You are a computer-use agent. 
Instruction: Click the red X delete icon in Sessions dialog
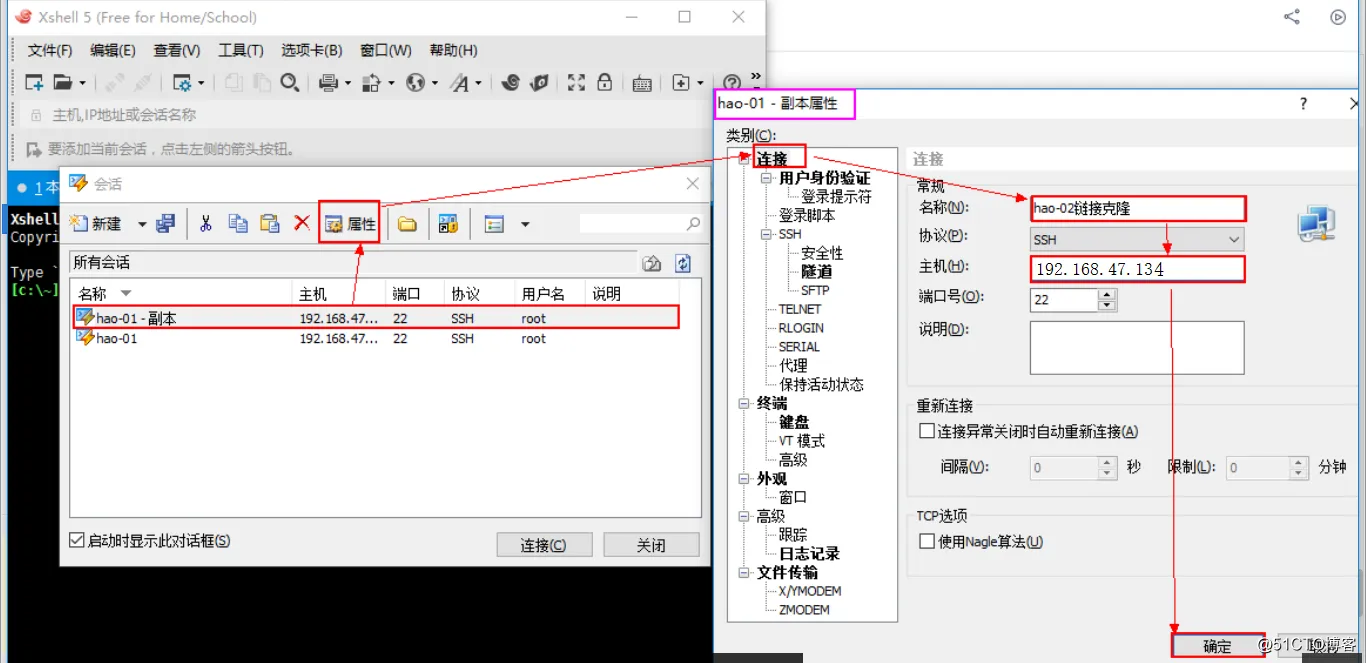(301, 223)
